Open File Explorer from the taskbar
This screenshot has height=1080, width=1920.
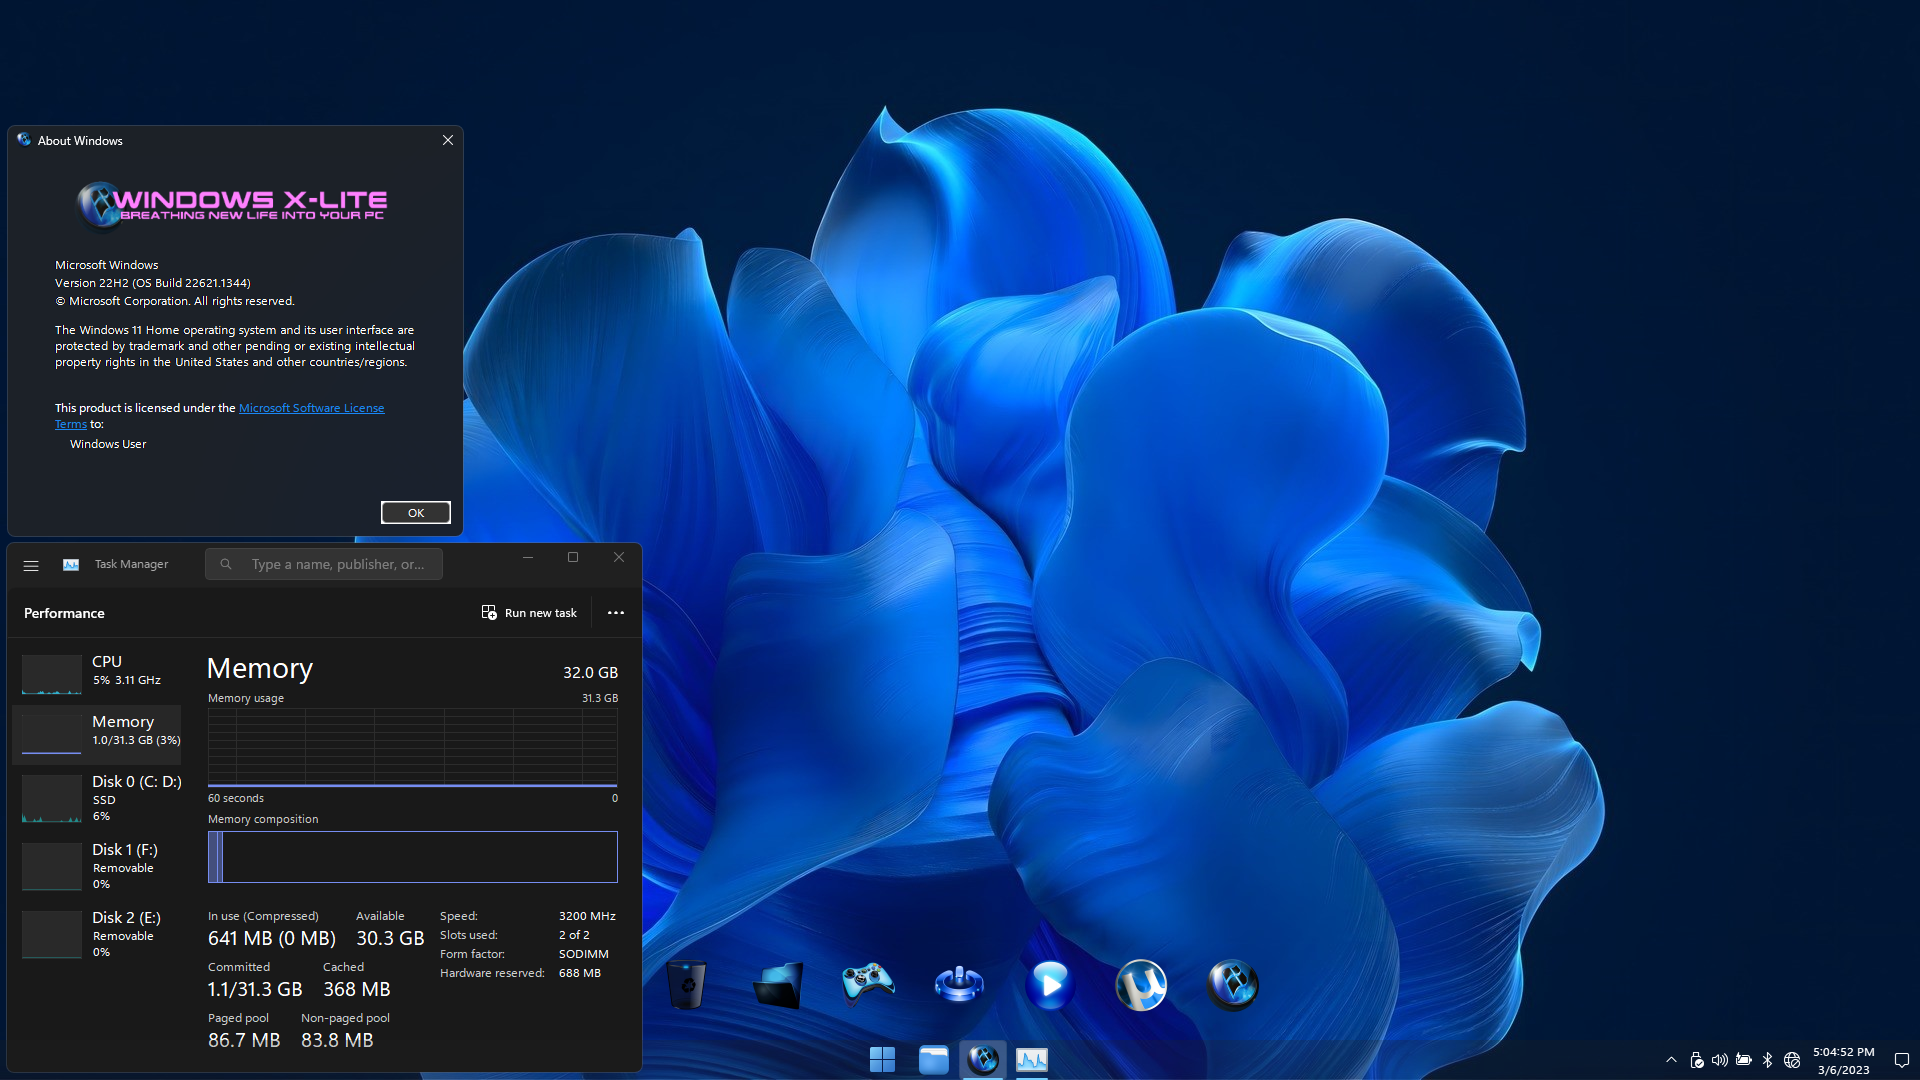933,1059
